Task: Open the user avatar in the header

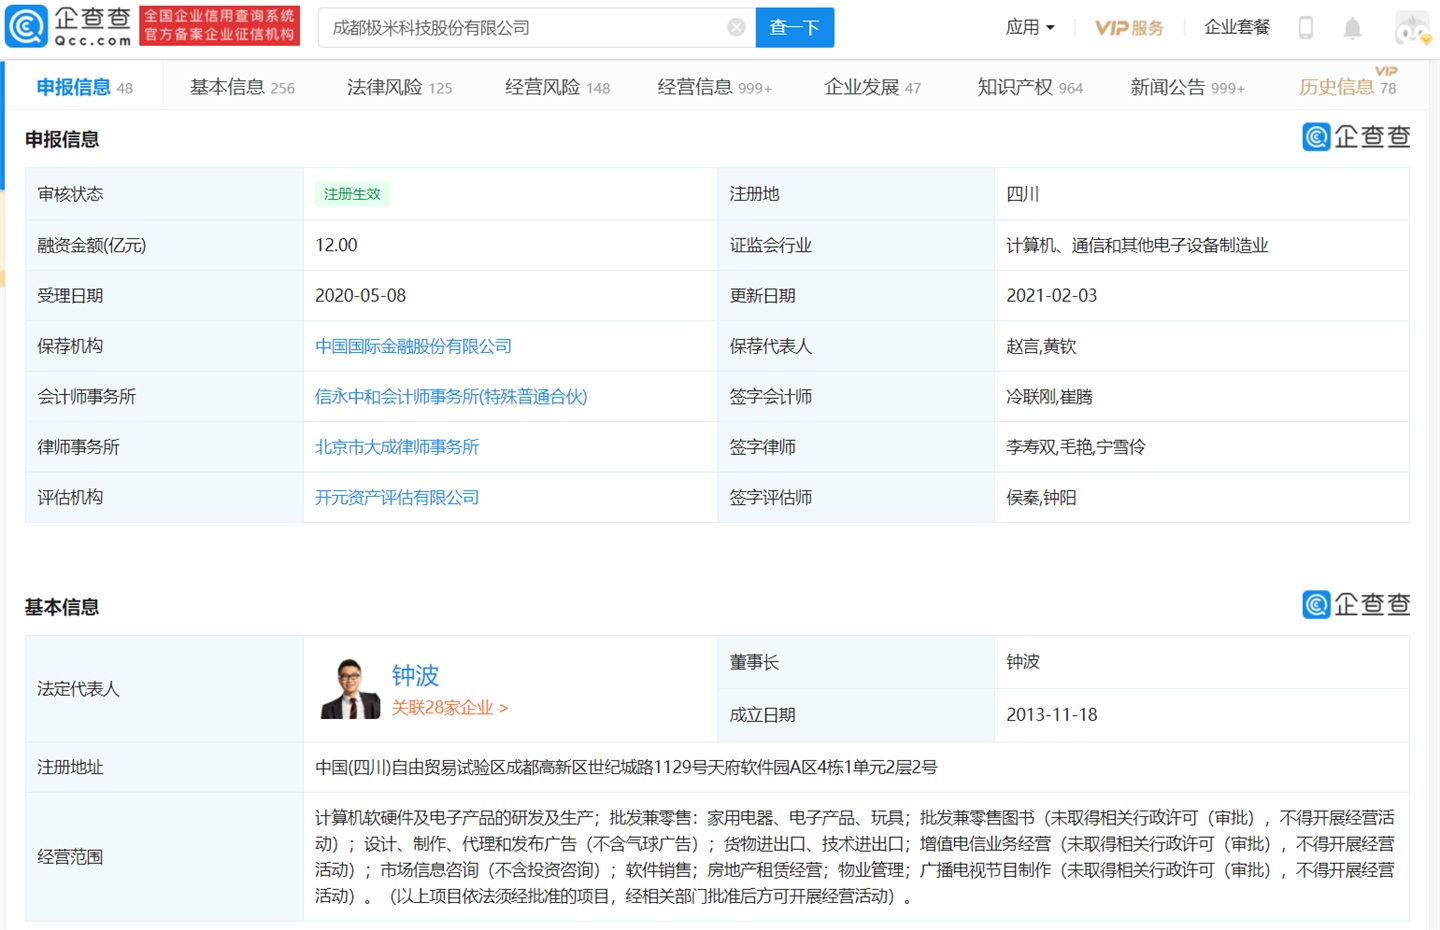Action: (x=1412, y=28)
